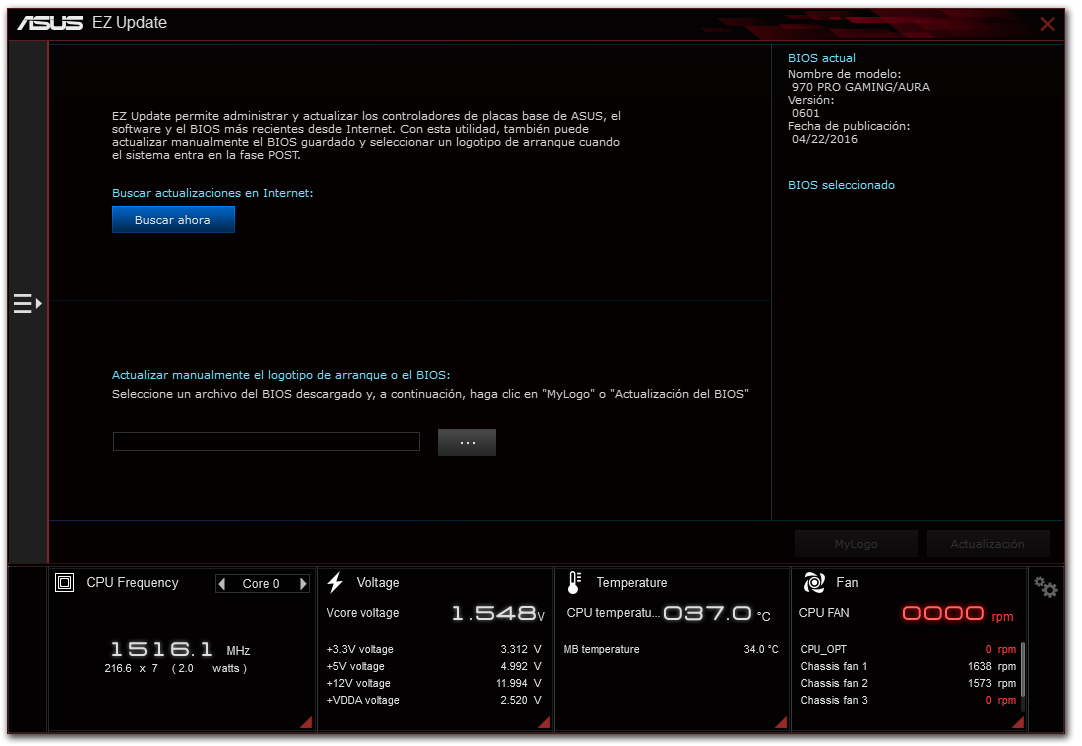1082x746 pixels.
Task: Expand the Fan panel corner triangle
Action: (1018, 722)
